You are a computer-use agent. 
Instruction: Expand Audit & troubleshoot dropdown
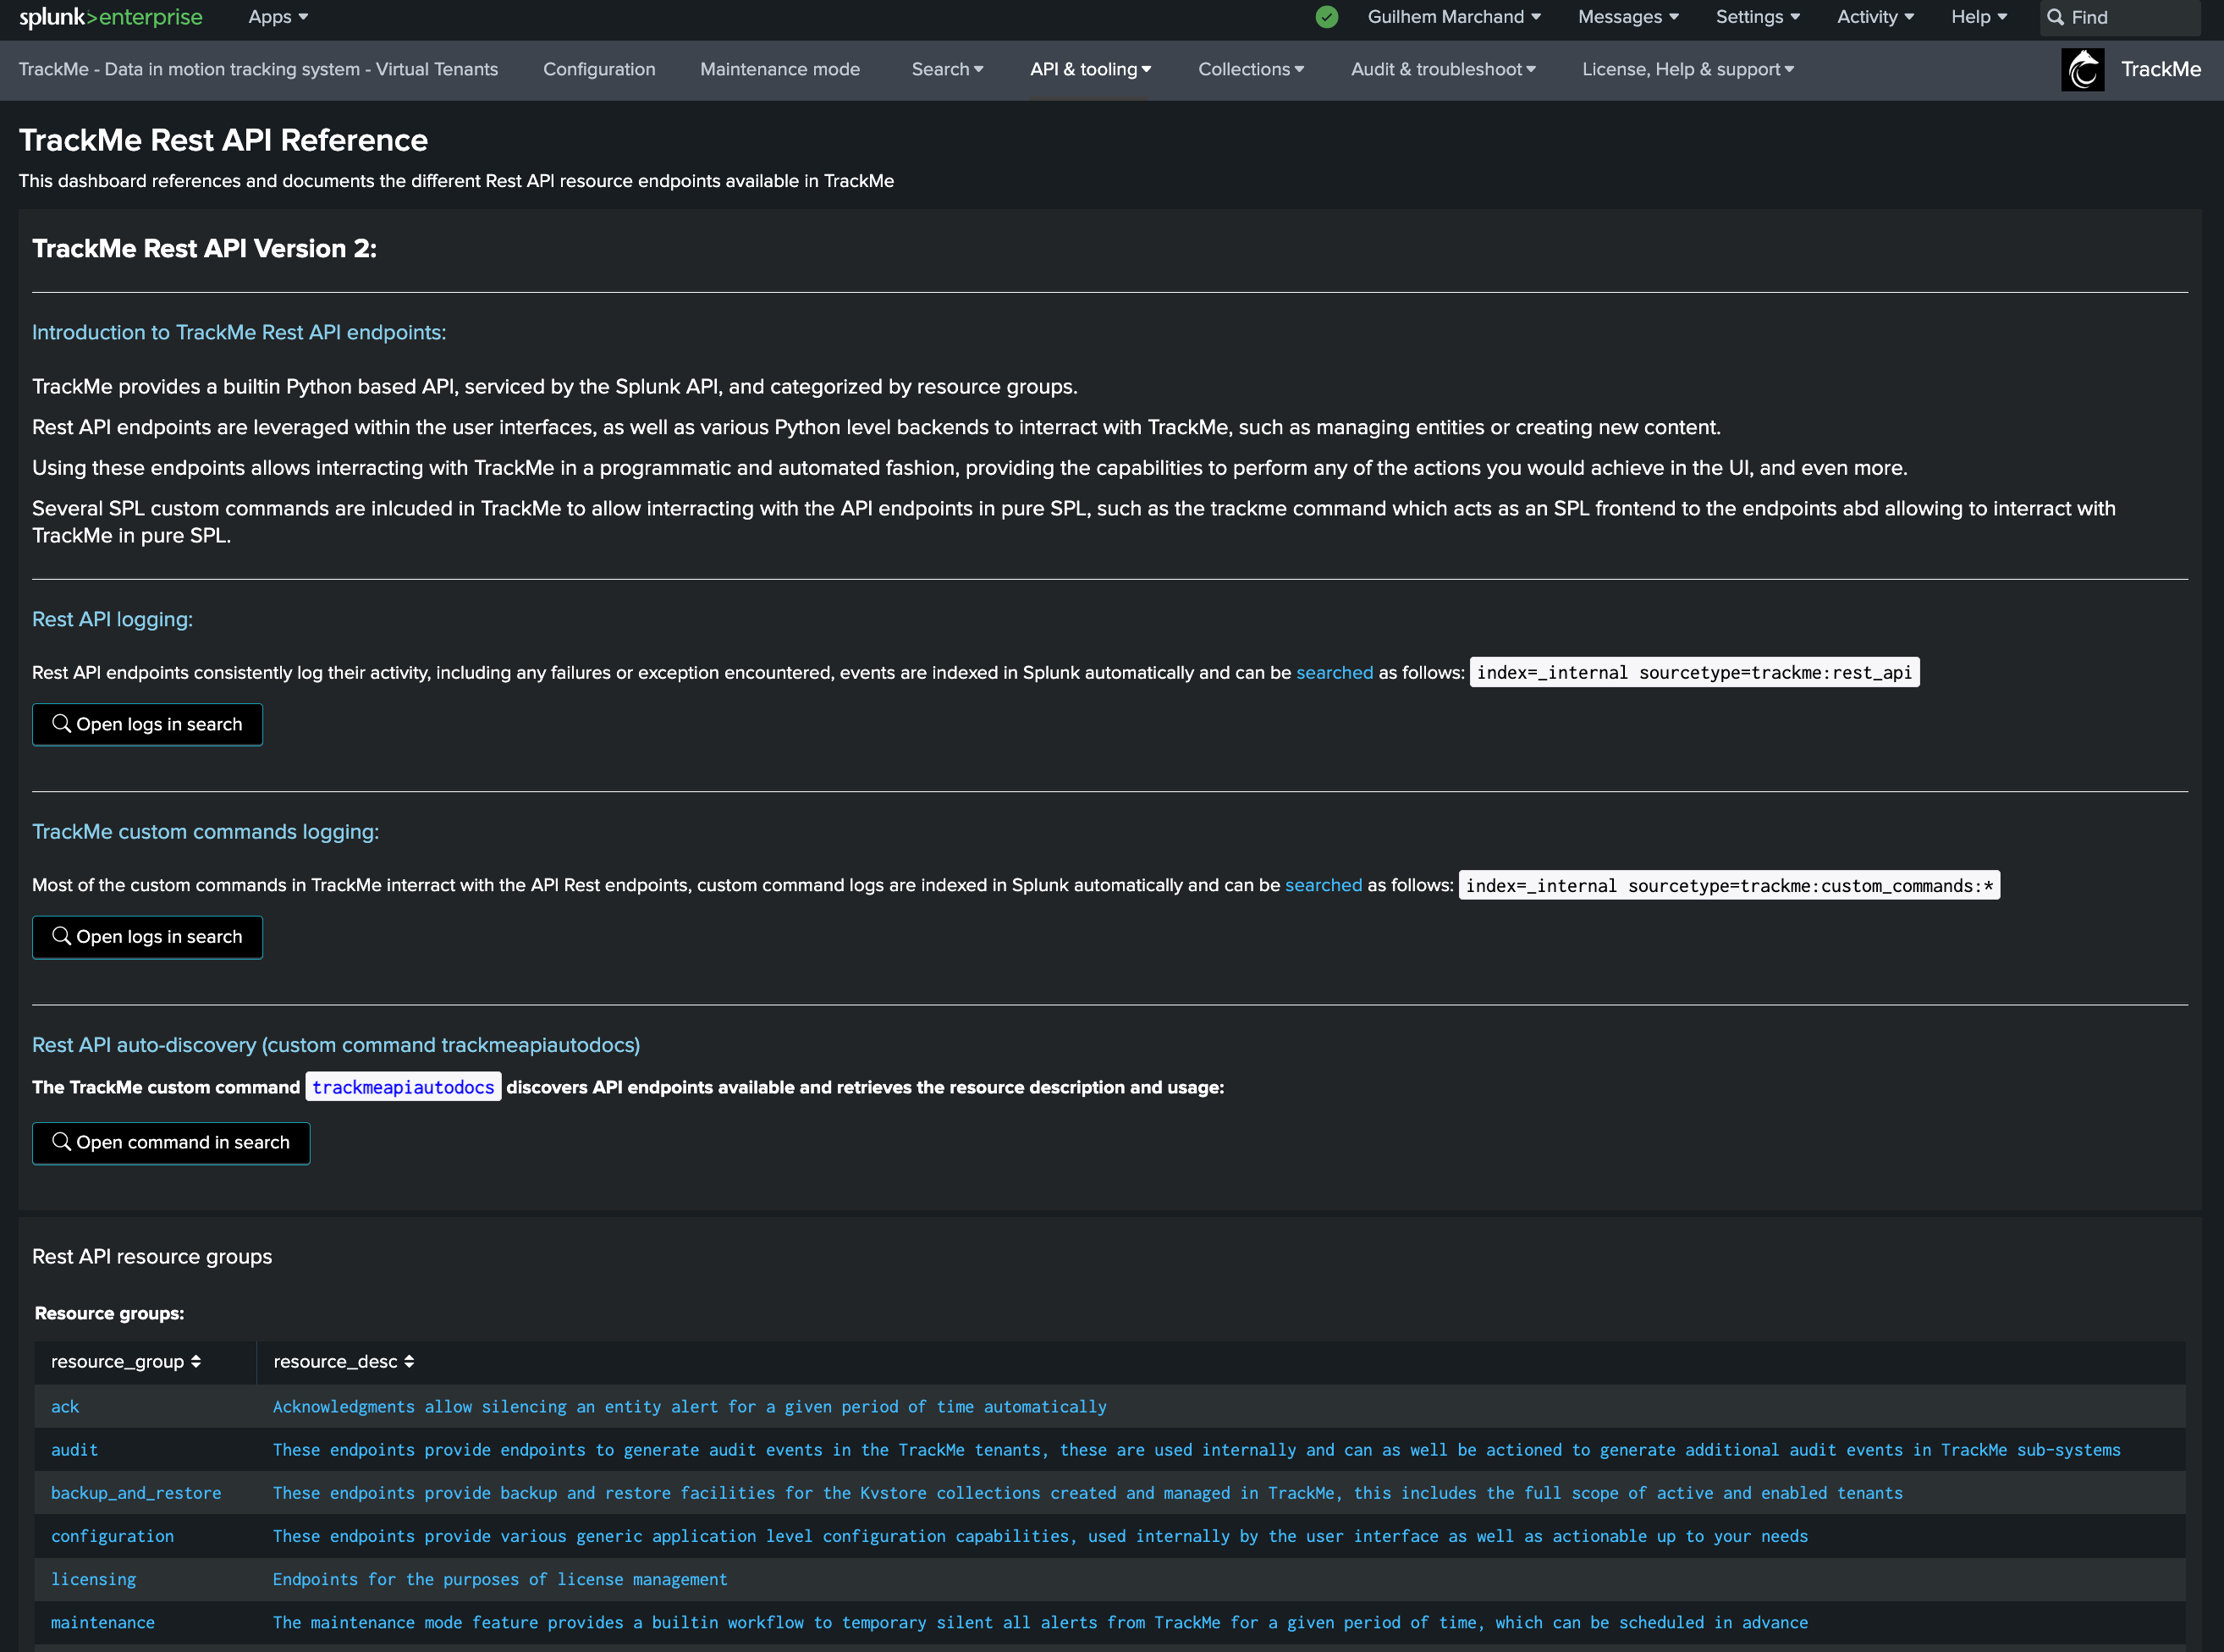(x=1442, y=69)
